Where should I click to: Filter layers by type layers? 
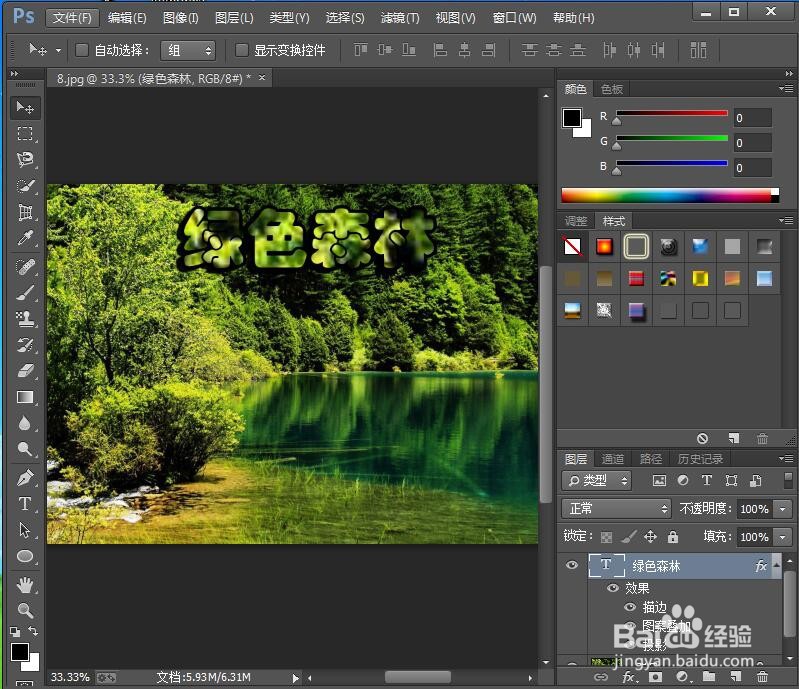[707, 480]
